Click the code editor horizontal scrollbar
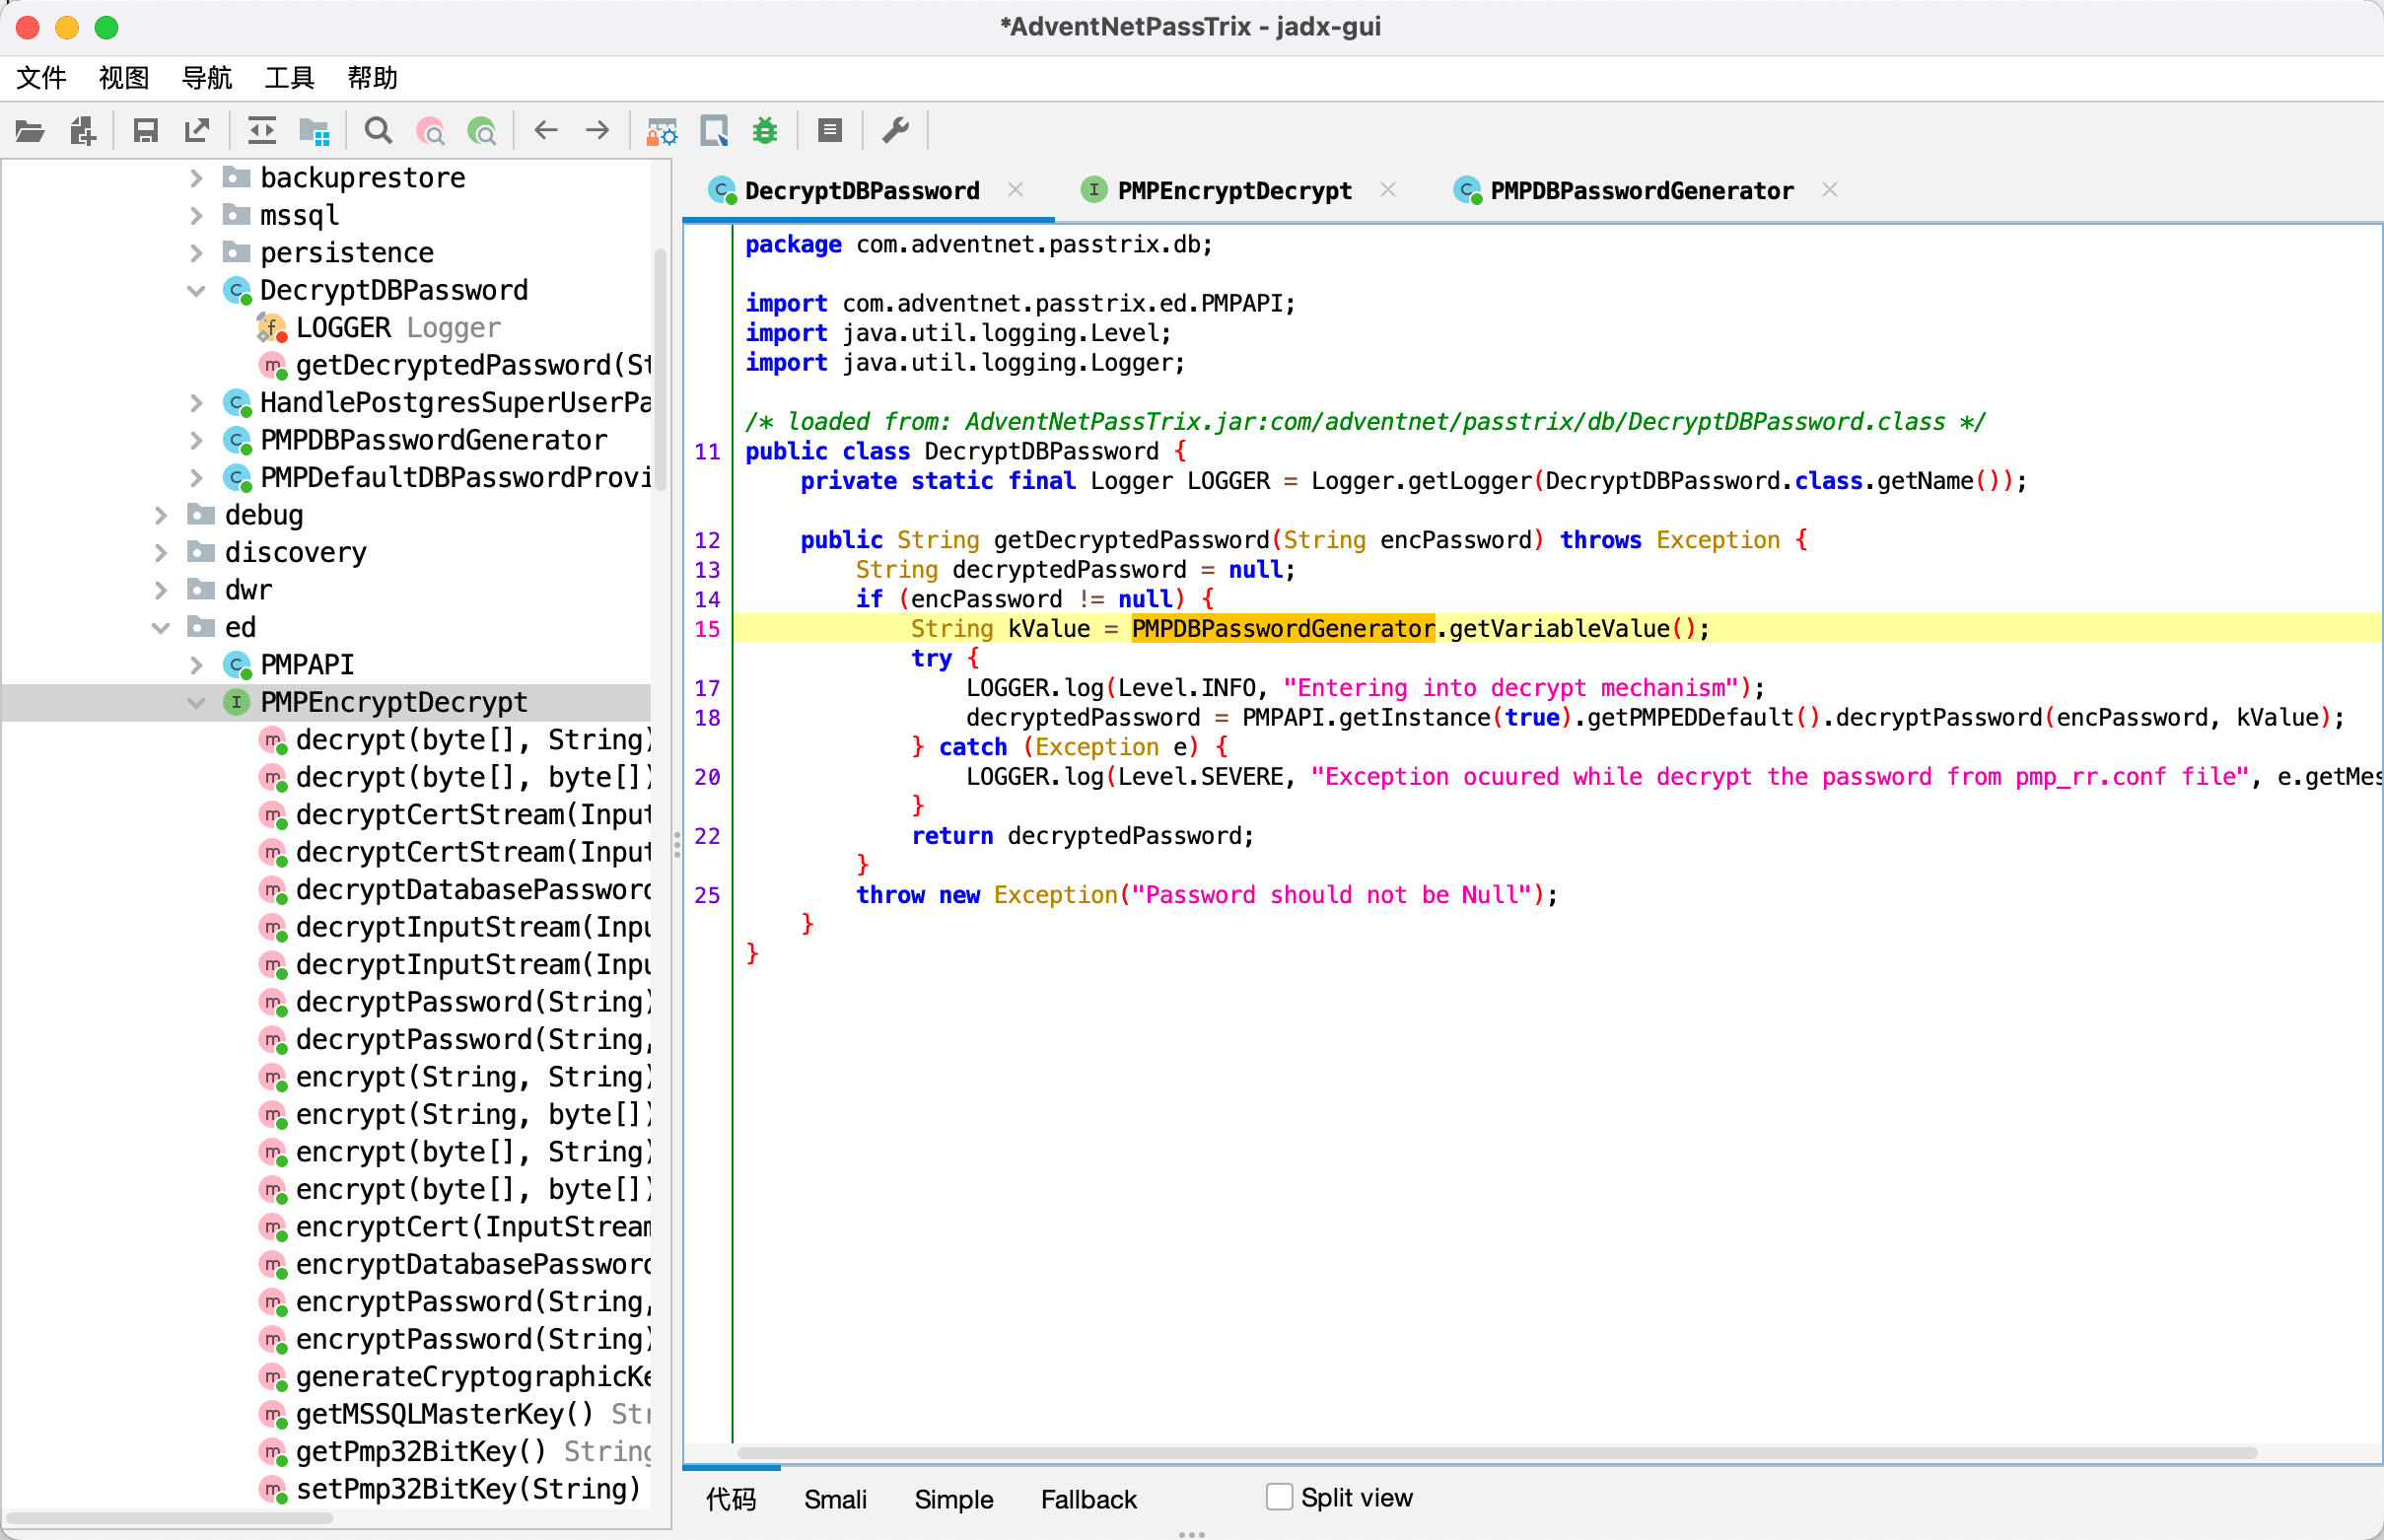This screenshot has width=2384, height=1540. point(1496,1452)
